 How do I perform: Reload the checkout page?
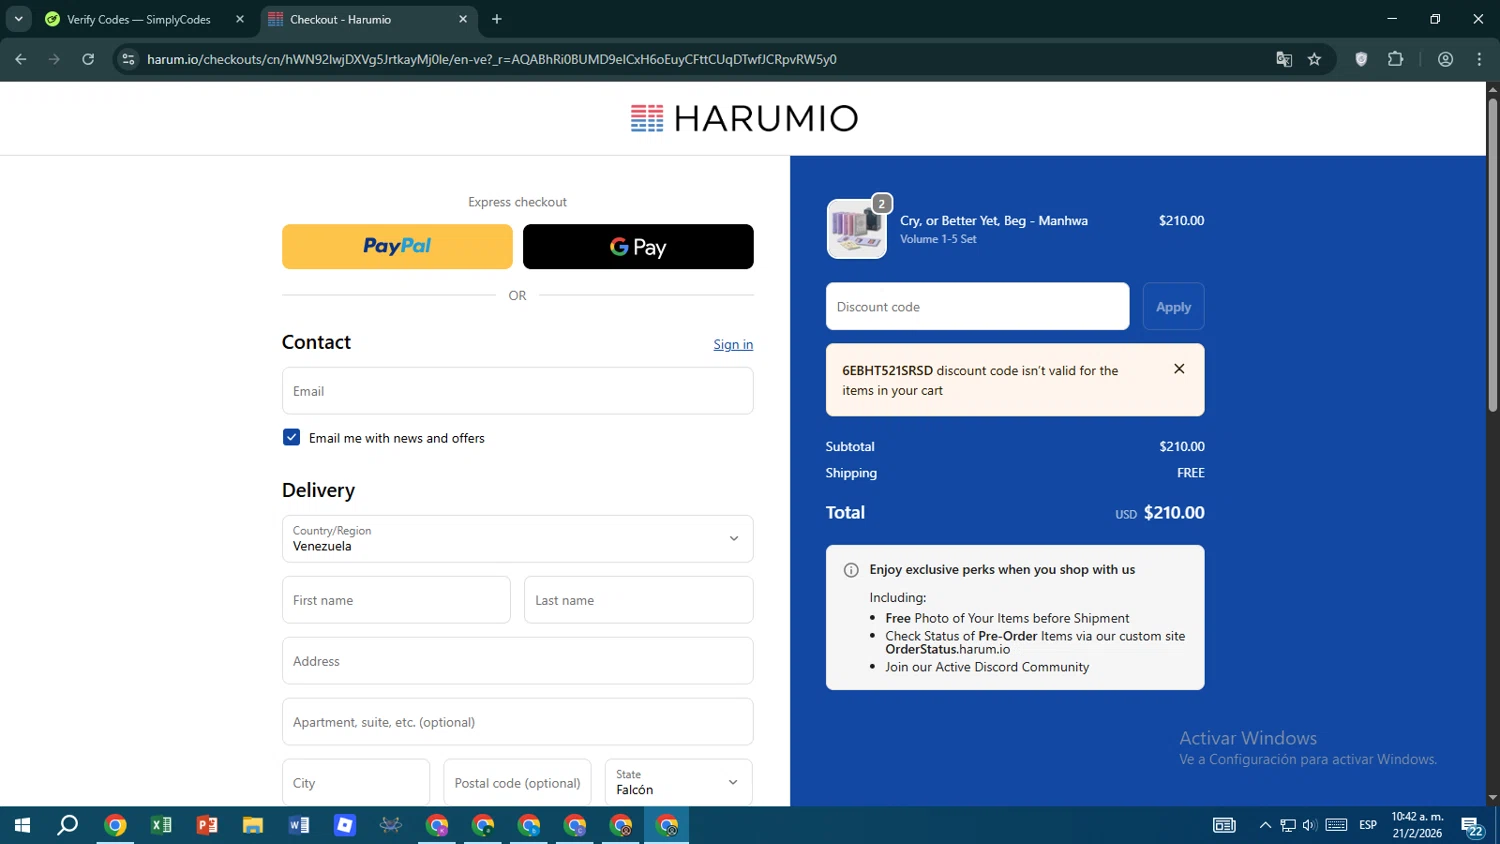click(x=88, y=59)
